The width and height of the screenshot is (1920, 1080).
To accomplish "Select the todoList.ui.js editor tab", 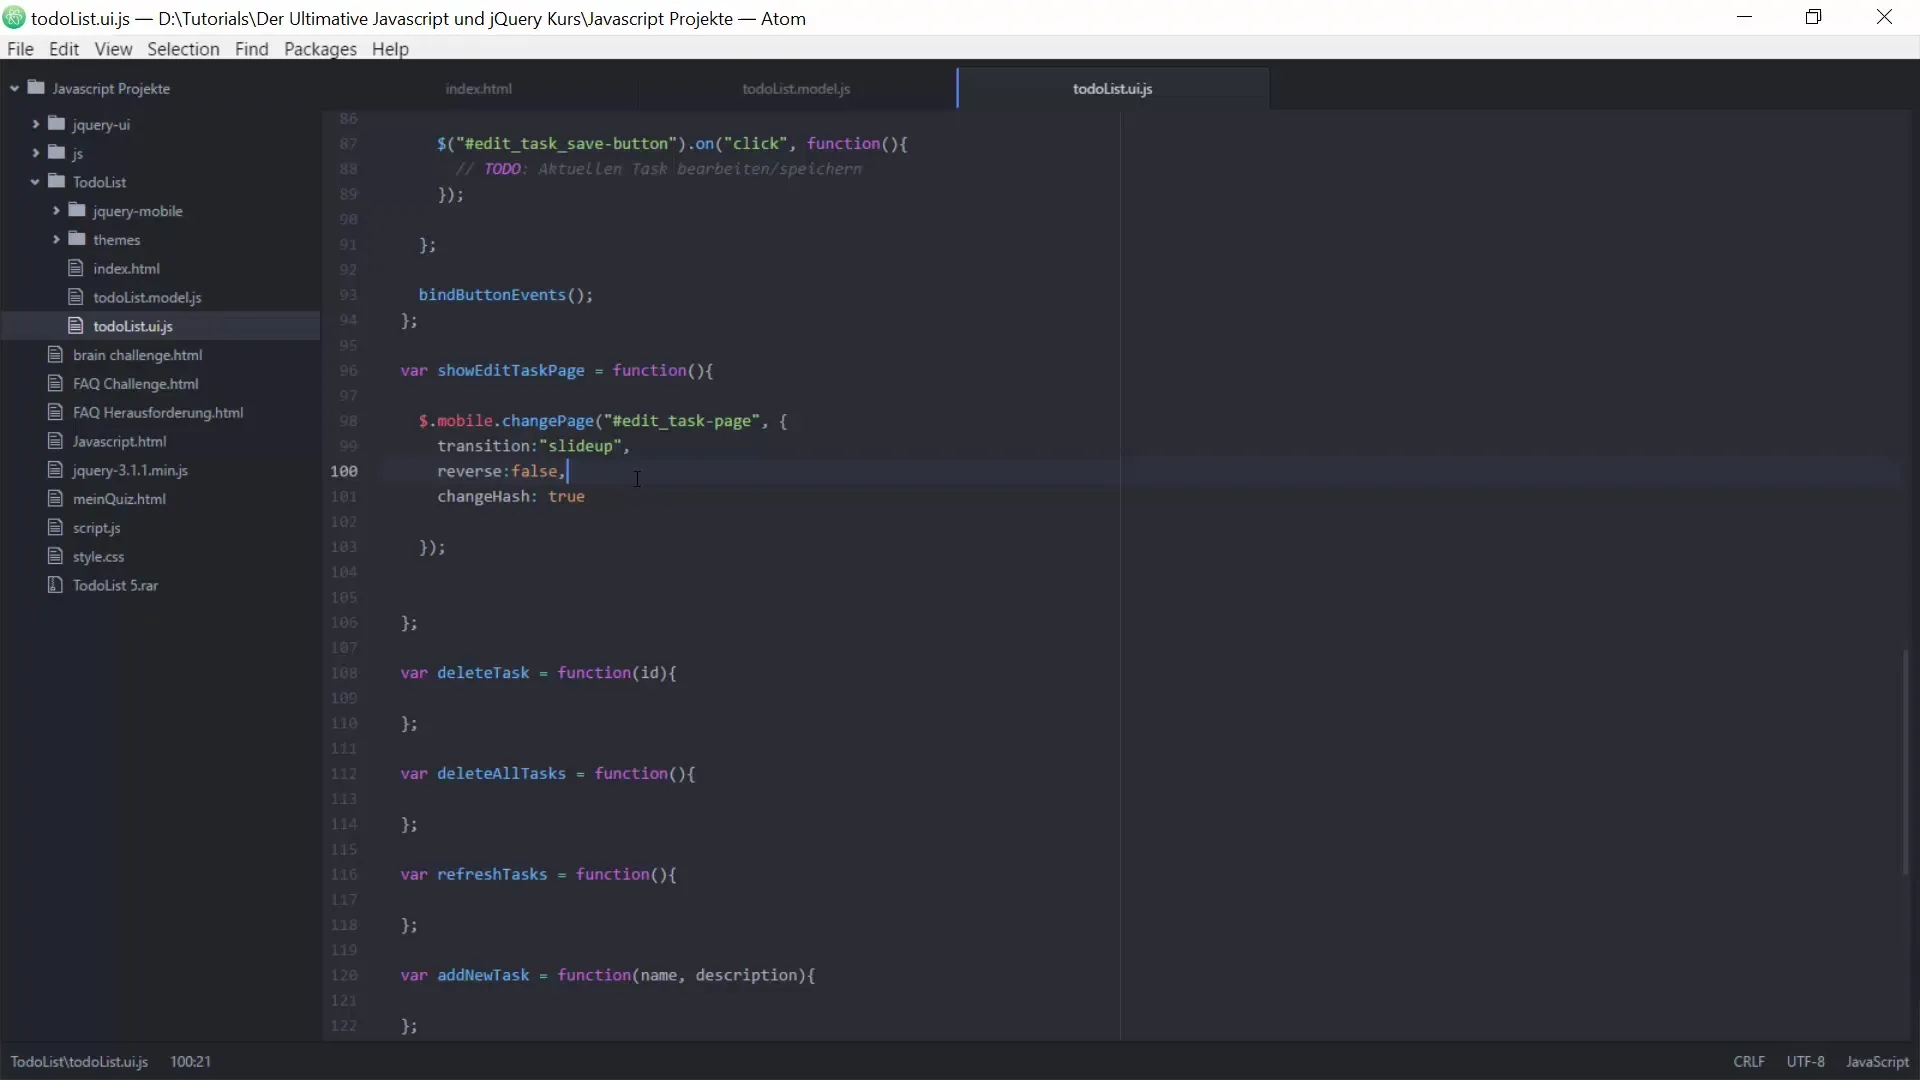I will pyautogui.click(x=1113, y=88).
